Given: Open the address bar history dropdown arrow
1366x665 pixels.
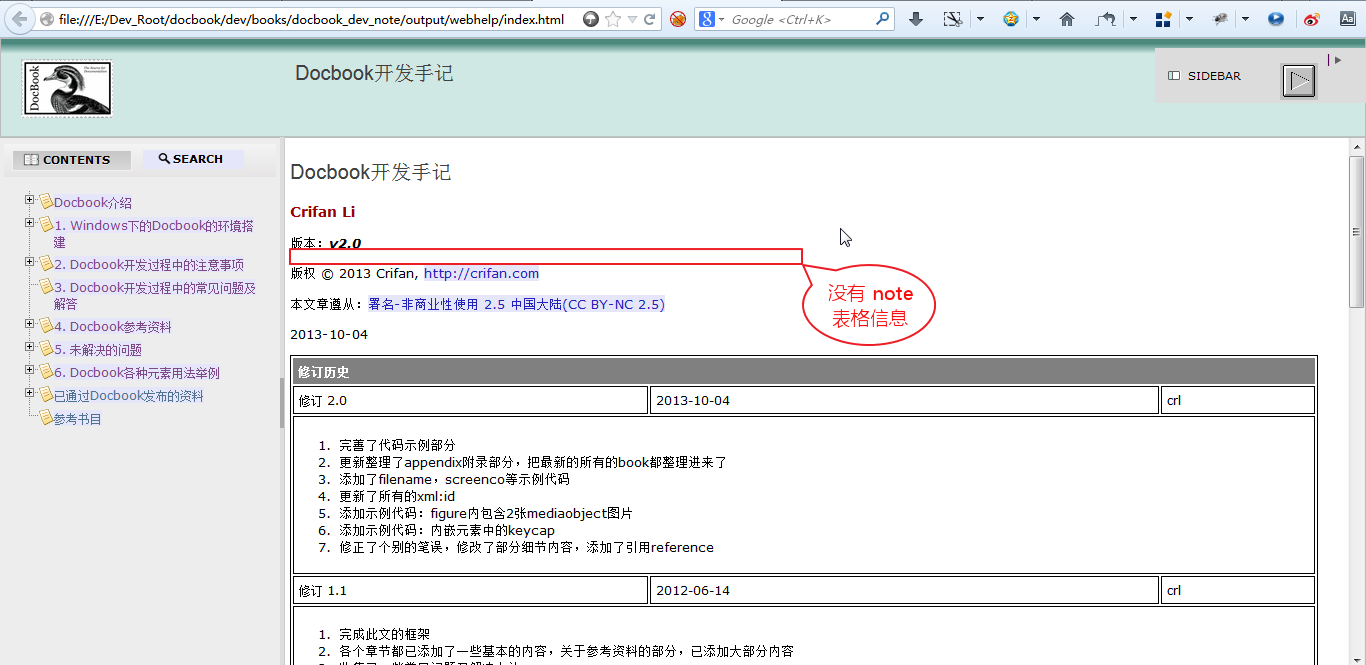Looking at the screenshot, I should 632,19.
